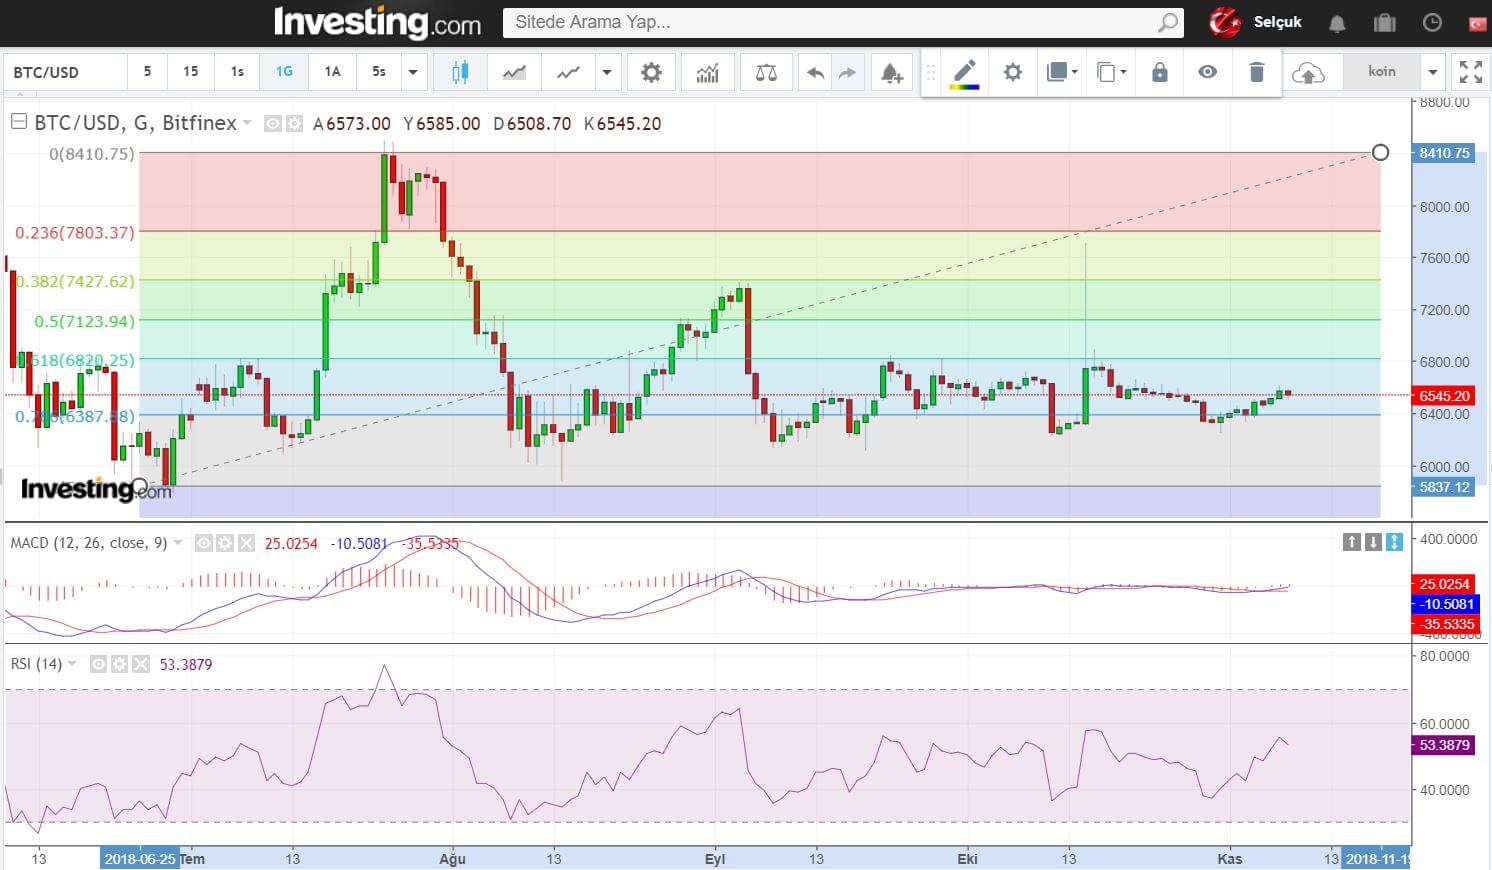This screenshot has height=870, width=1492.
Task: Redo the chart action
Action: point(847,72)
